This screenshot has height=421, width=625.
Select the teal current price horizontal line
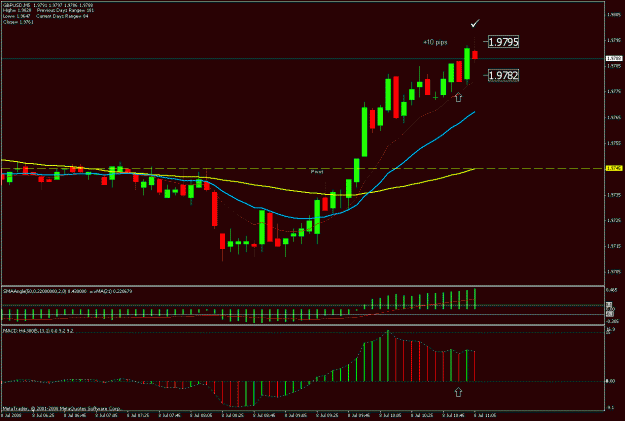(303, 59)
